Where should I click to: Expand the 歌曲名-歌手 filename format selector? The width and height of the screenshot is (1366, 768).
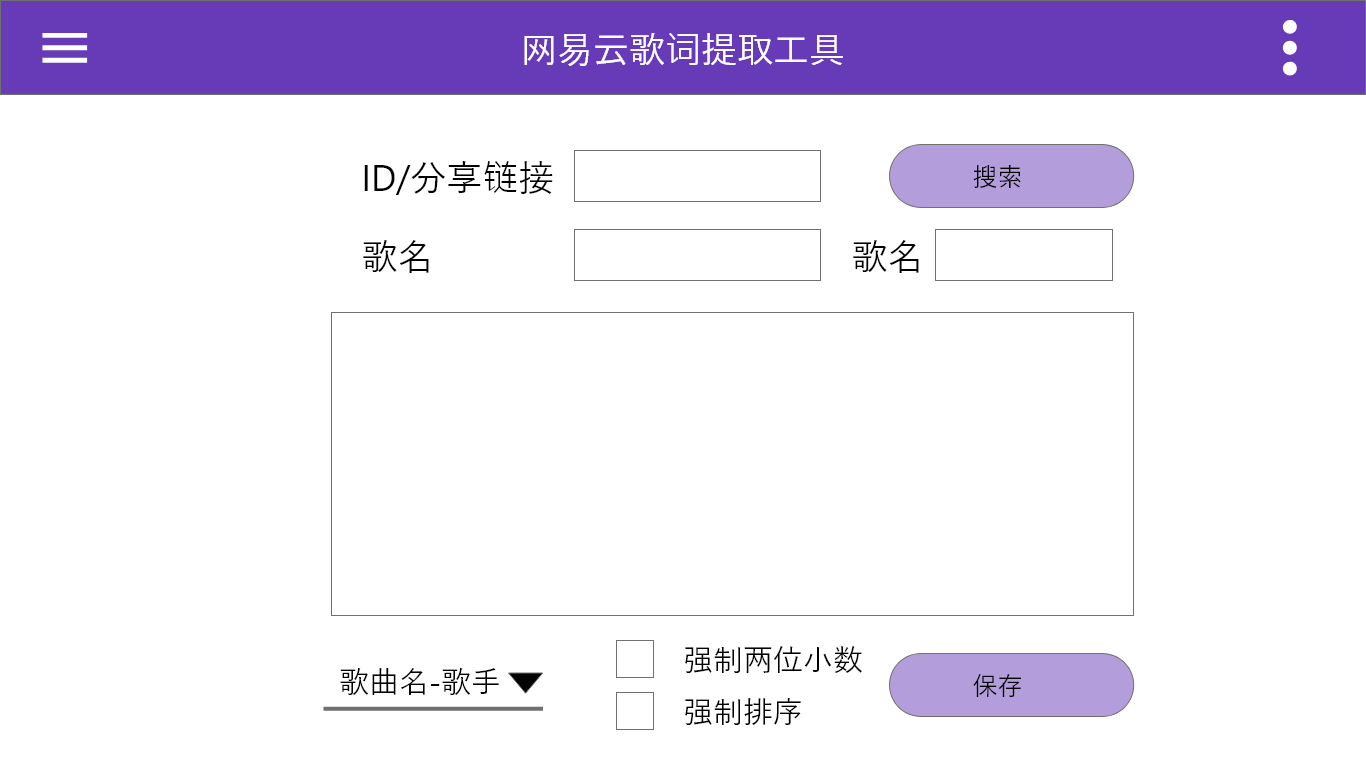click(x=420, y=683)
